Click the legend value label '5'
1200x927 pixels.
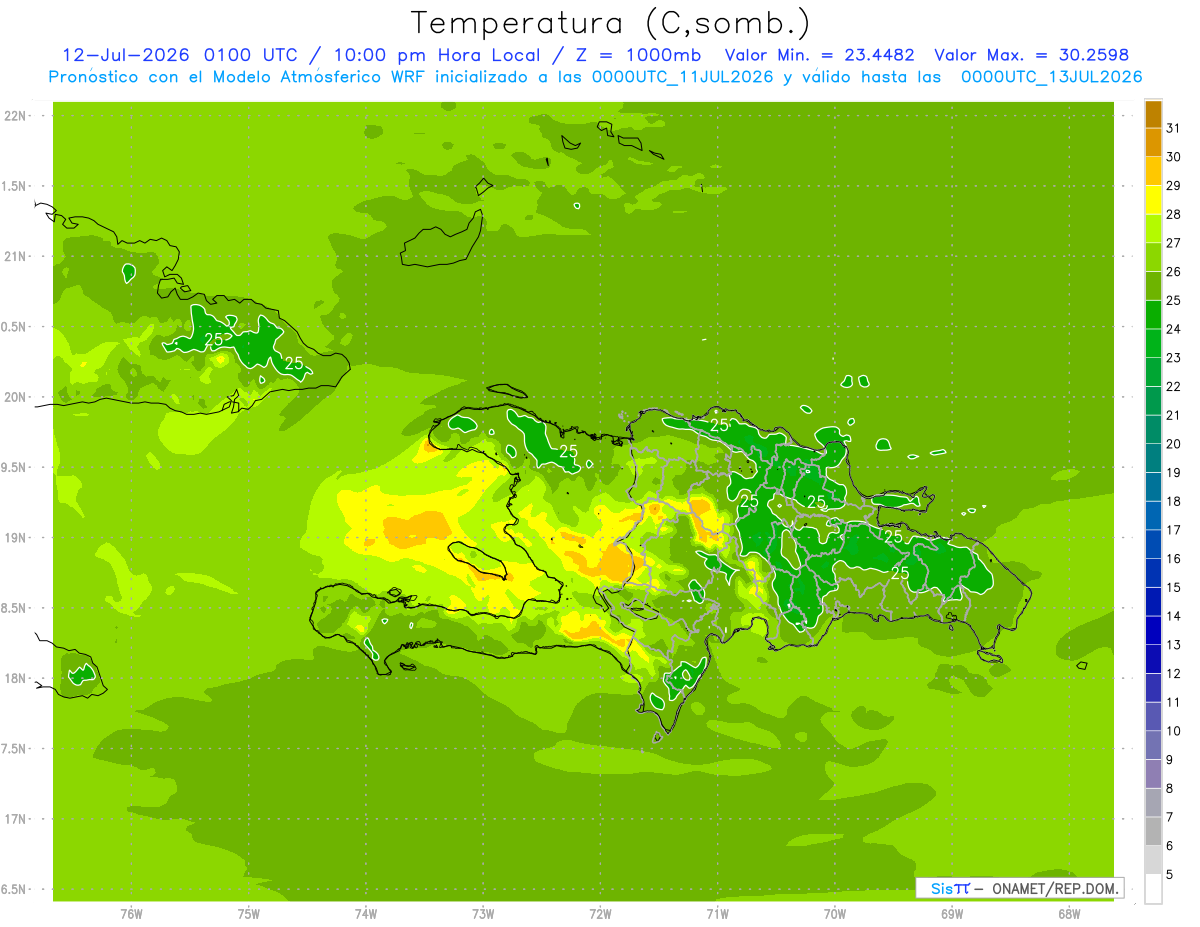pos(1170,875)
